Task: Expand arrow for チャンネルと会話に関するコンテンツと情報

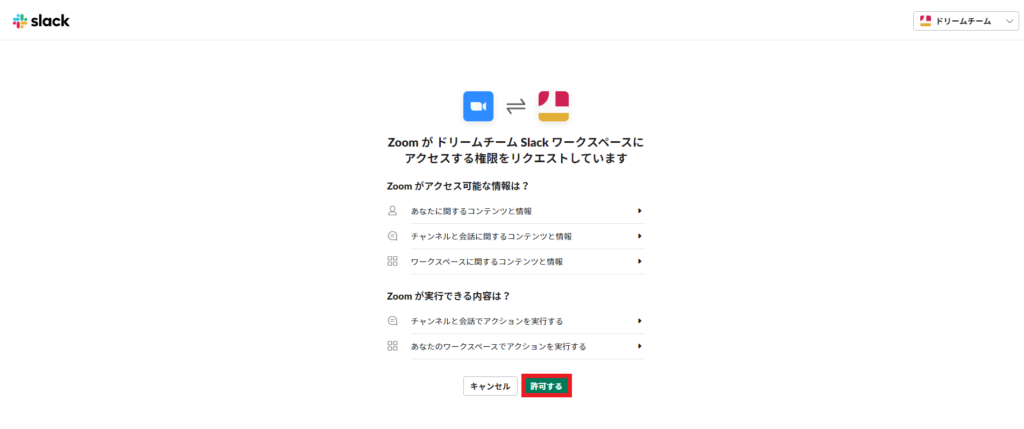Action: (639, 236)
